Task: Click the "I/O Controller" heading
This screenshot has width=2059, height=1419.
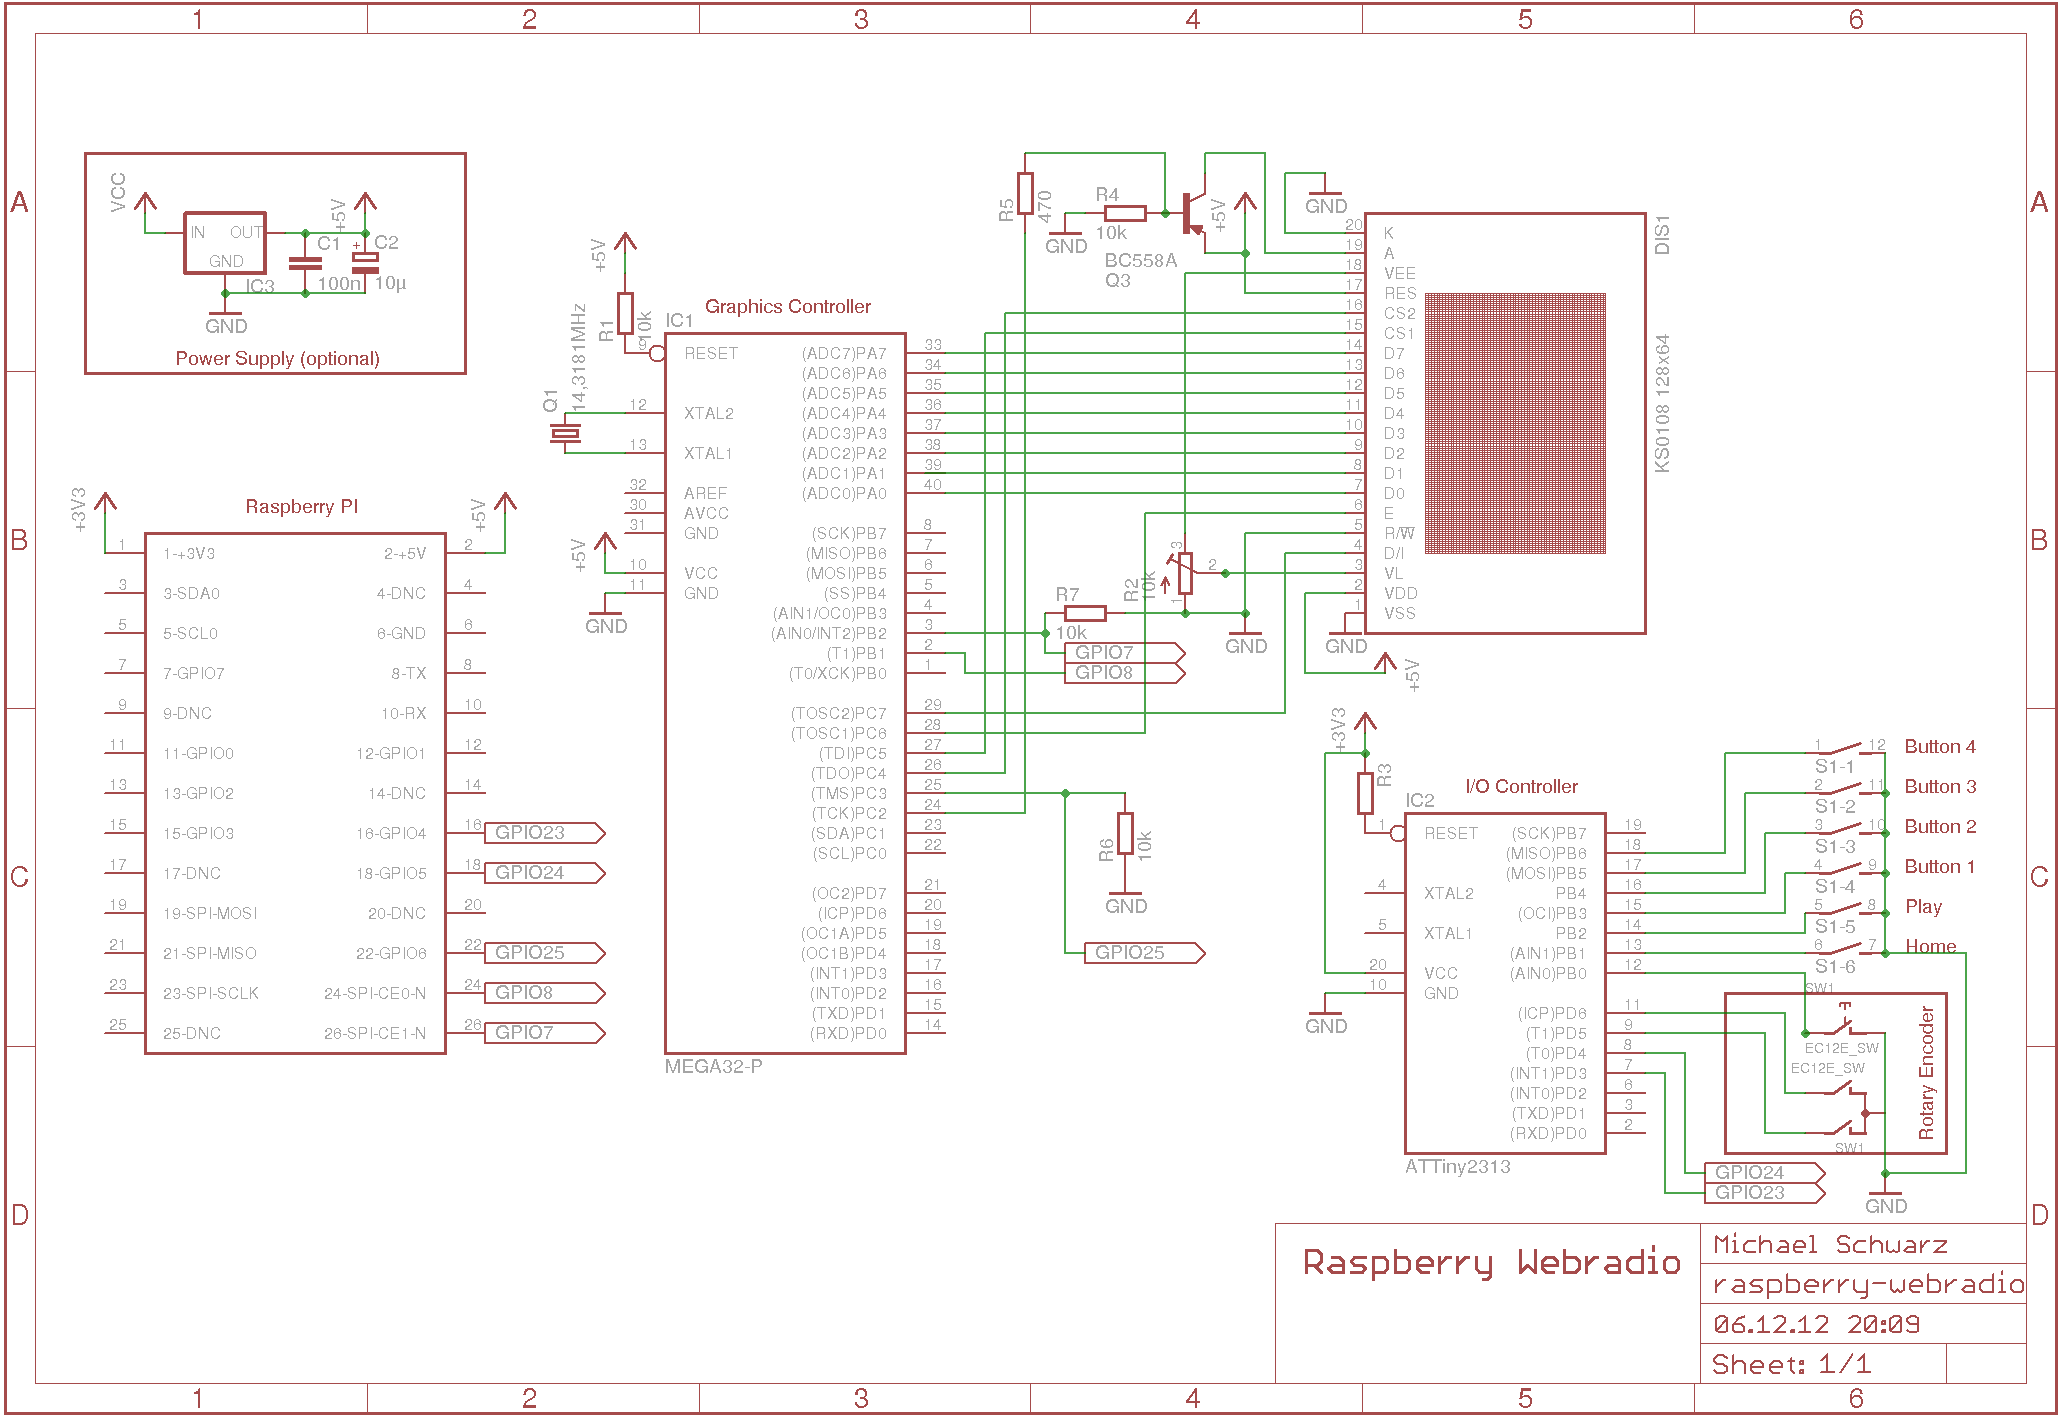Action: (x=1522, y=787)
